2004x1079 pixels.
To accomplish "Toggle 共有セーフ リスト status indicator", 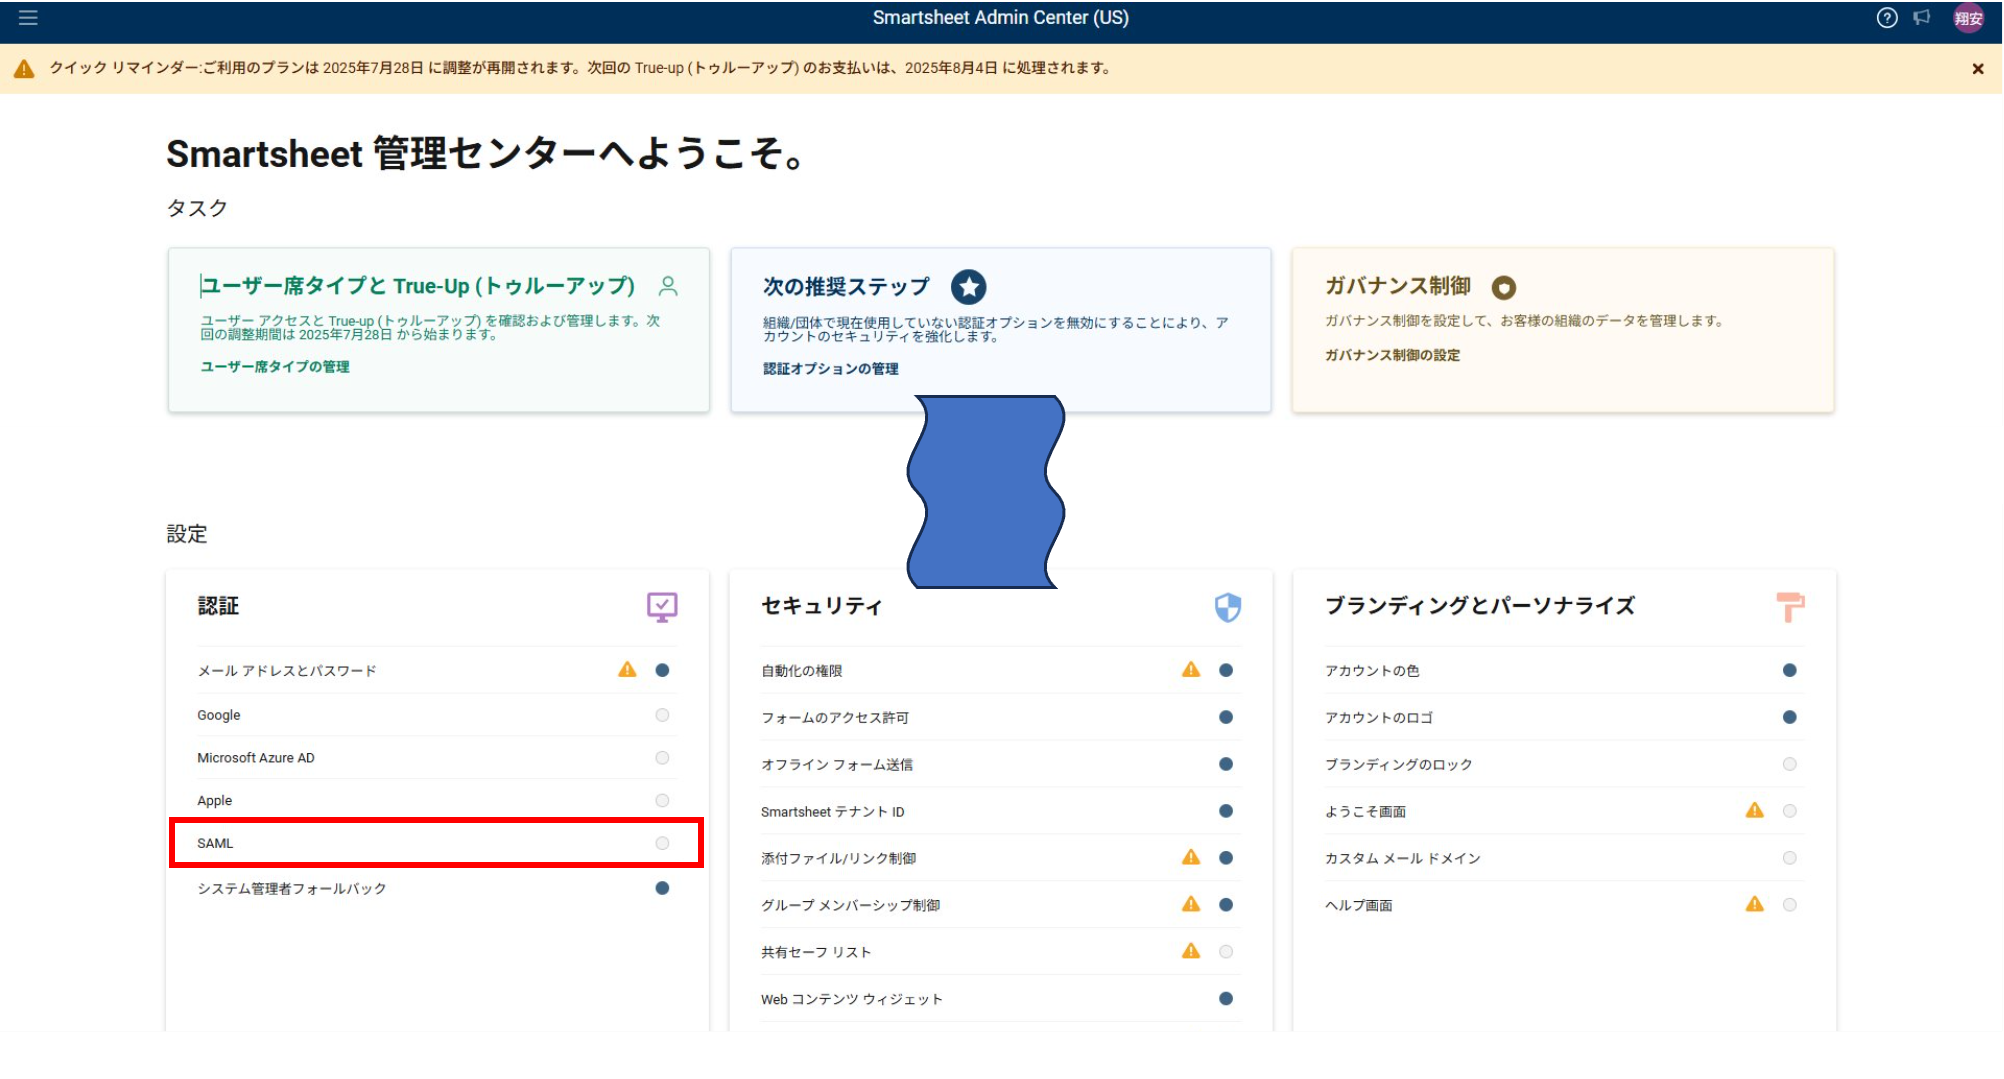I will tap(1226, 952).
